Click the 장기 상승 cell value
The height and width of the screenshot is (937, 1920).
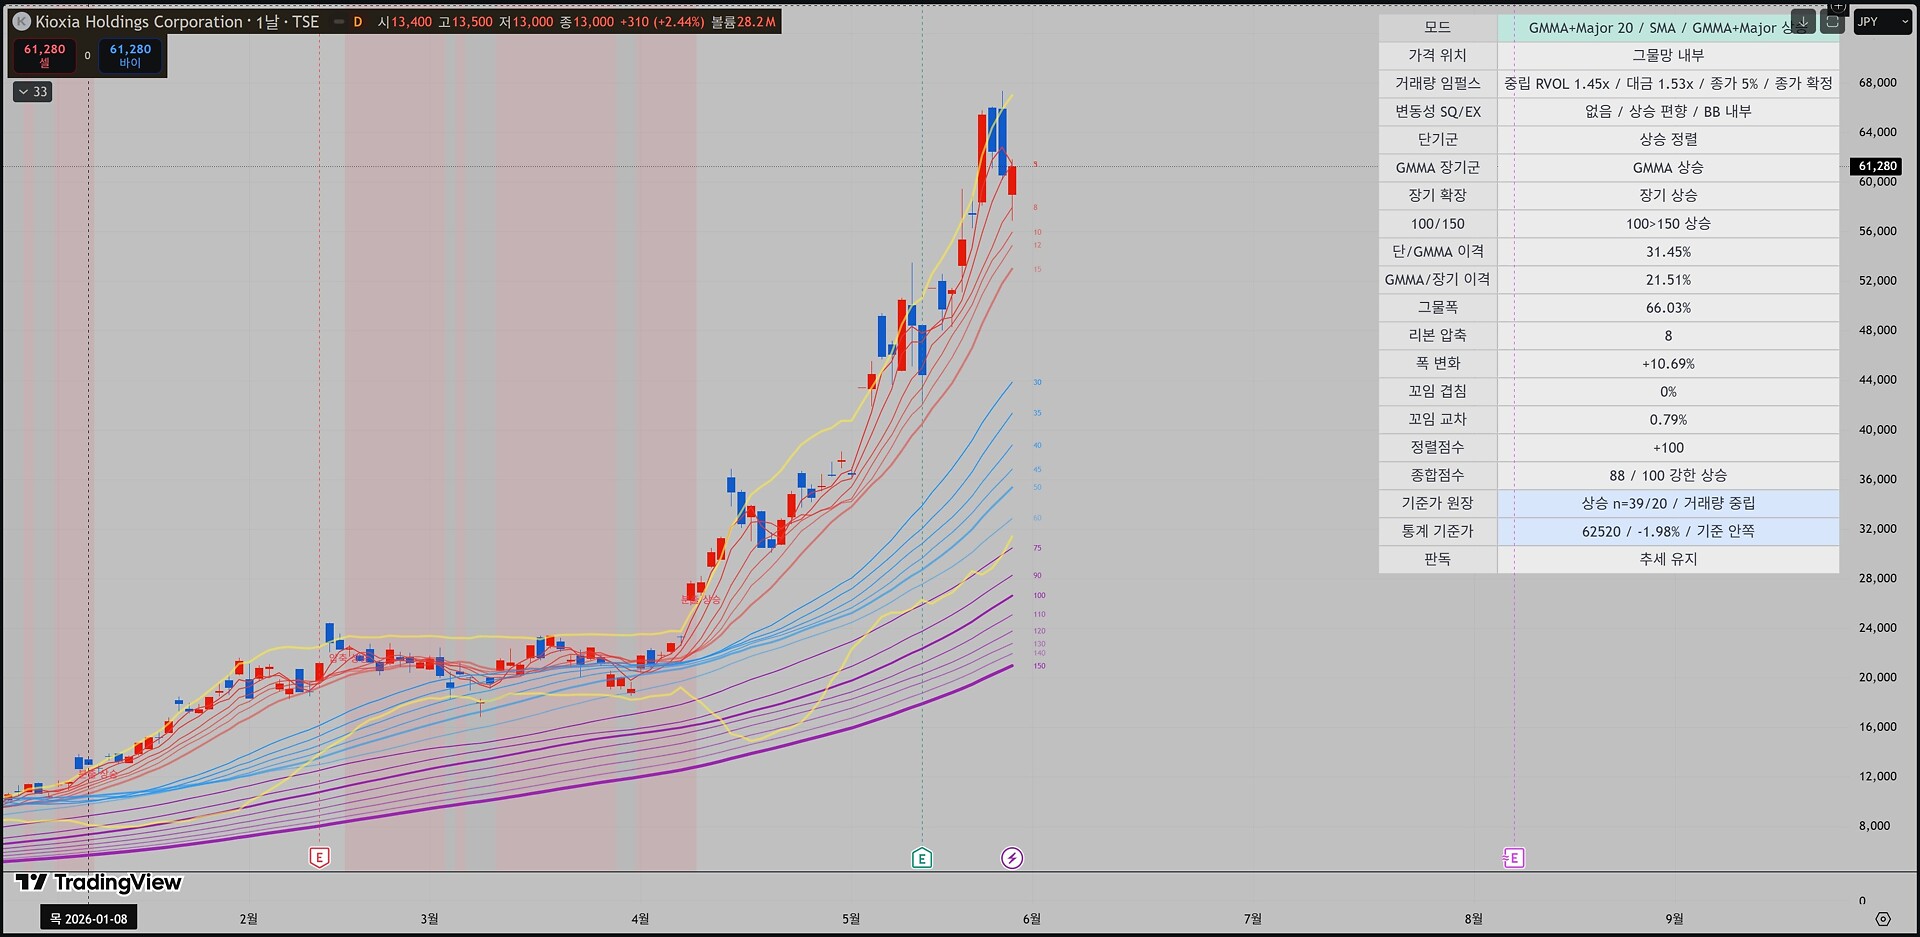[x=1668, y=195]
